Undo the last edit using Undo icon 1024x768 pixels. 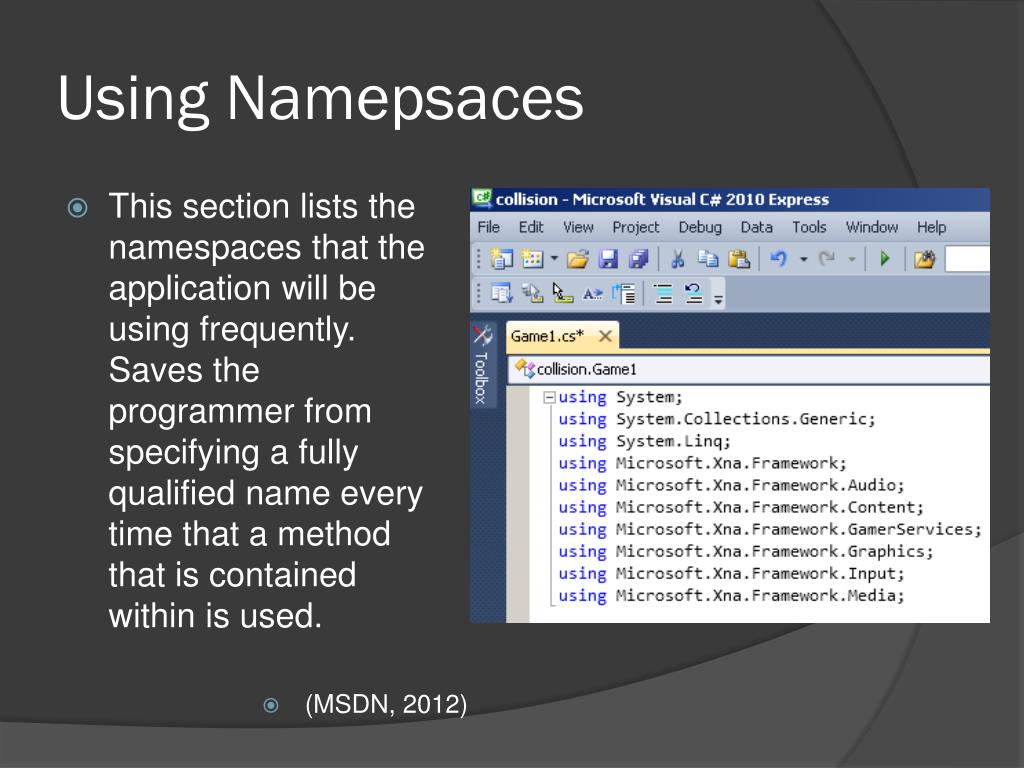778,259
